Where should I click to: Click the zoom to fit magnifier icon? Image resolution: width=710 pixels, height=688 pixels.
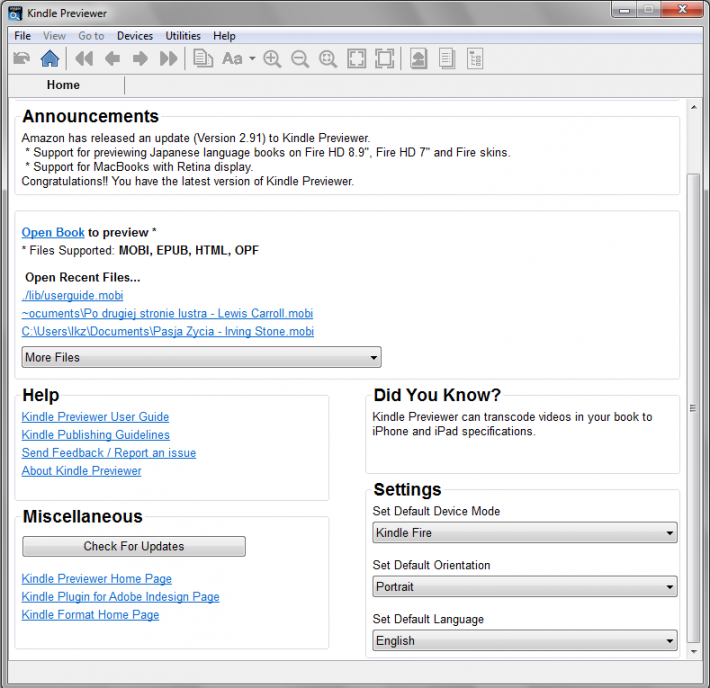pyautogui.click(x=328, y=59)
